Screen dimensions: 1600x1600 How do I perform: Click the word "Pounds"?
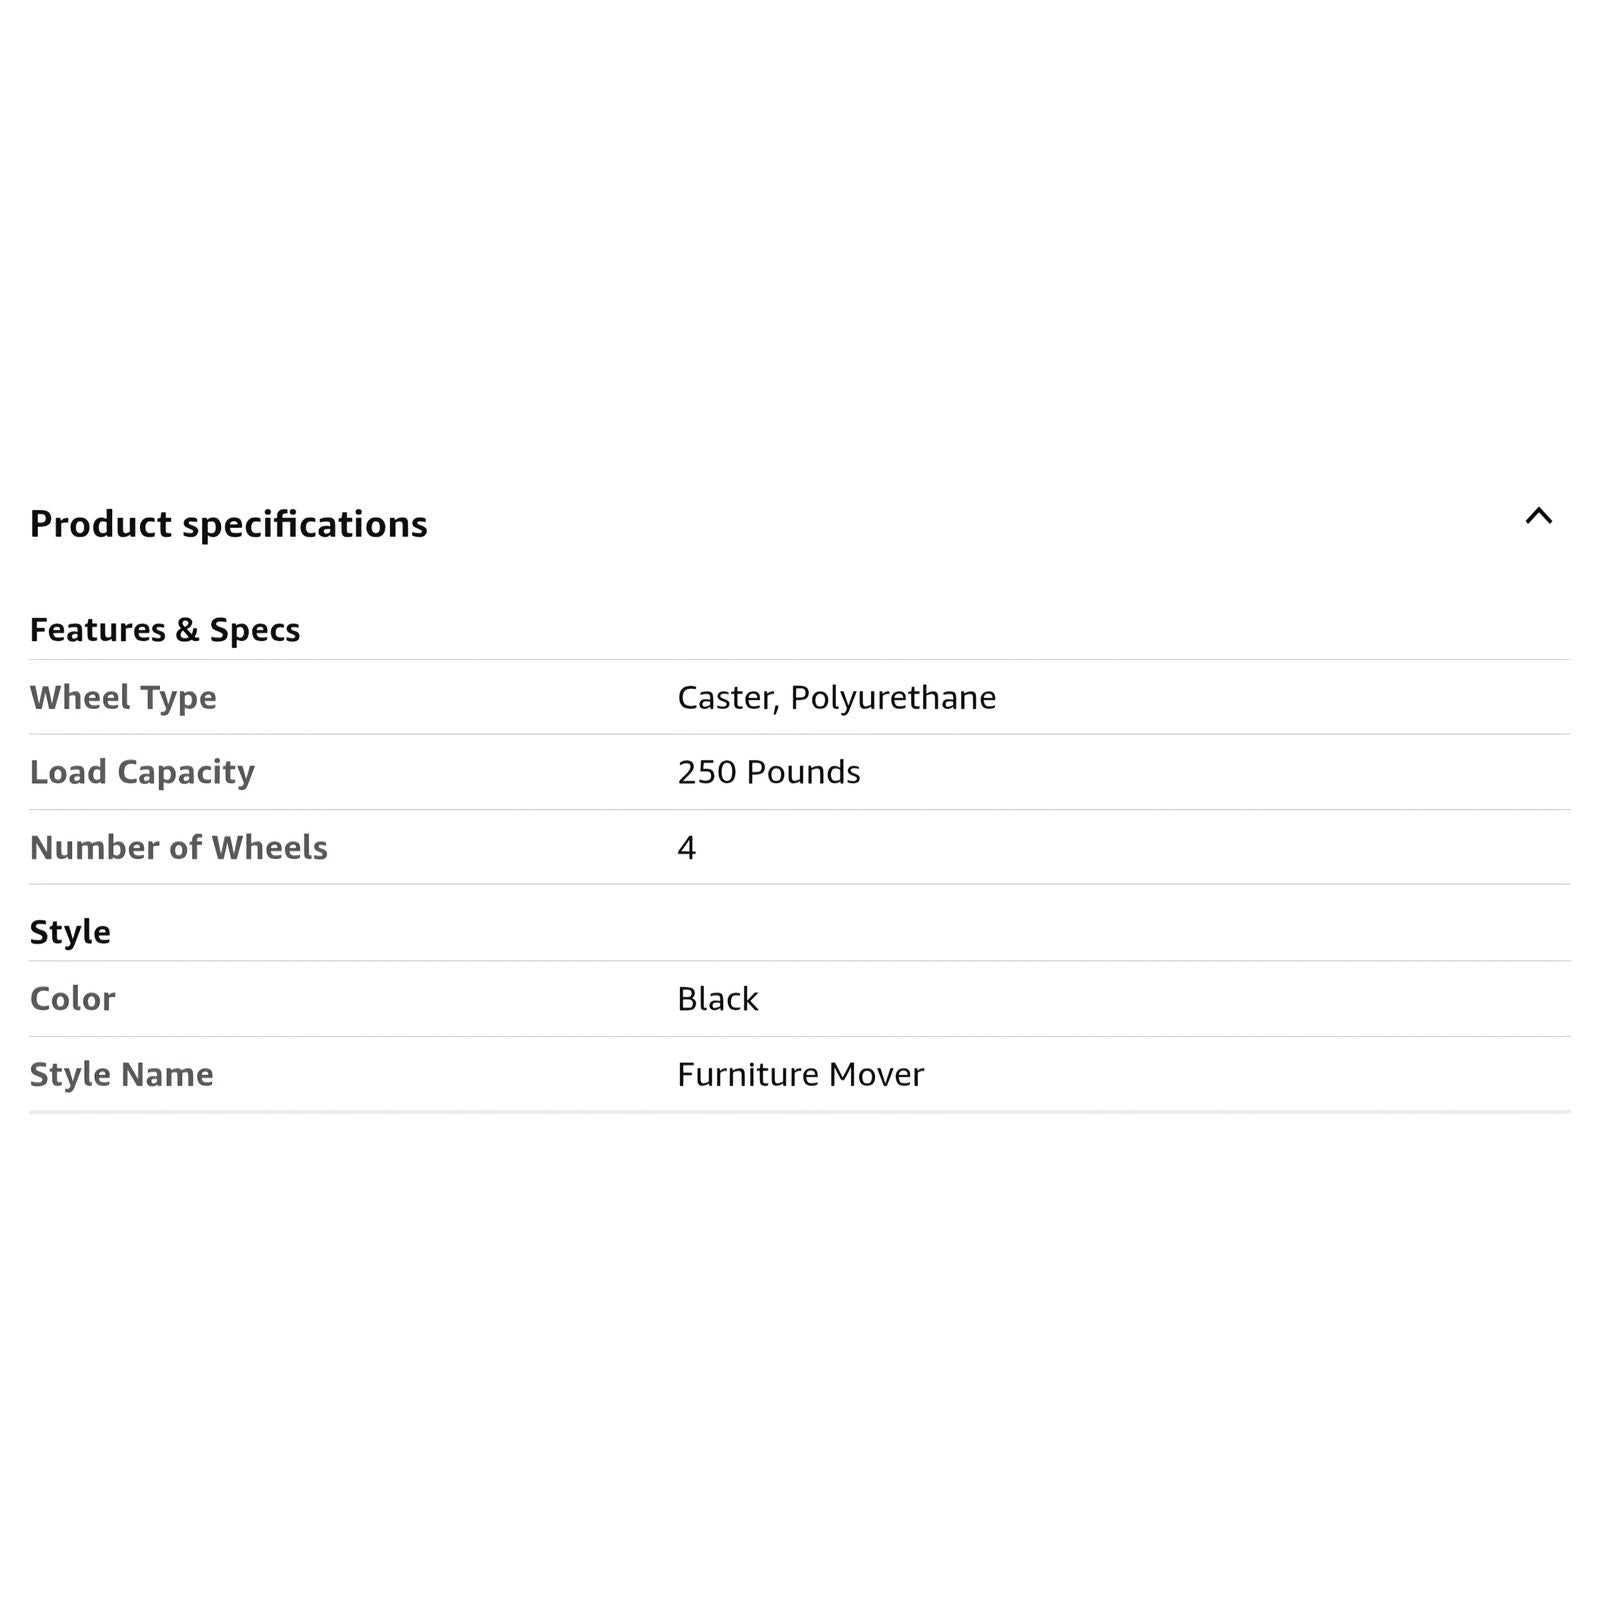803,772
